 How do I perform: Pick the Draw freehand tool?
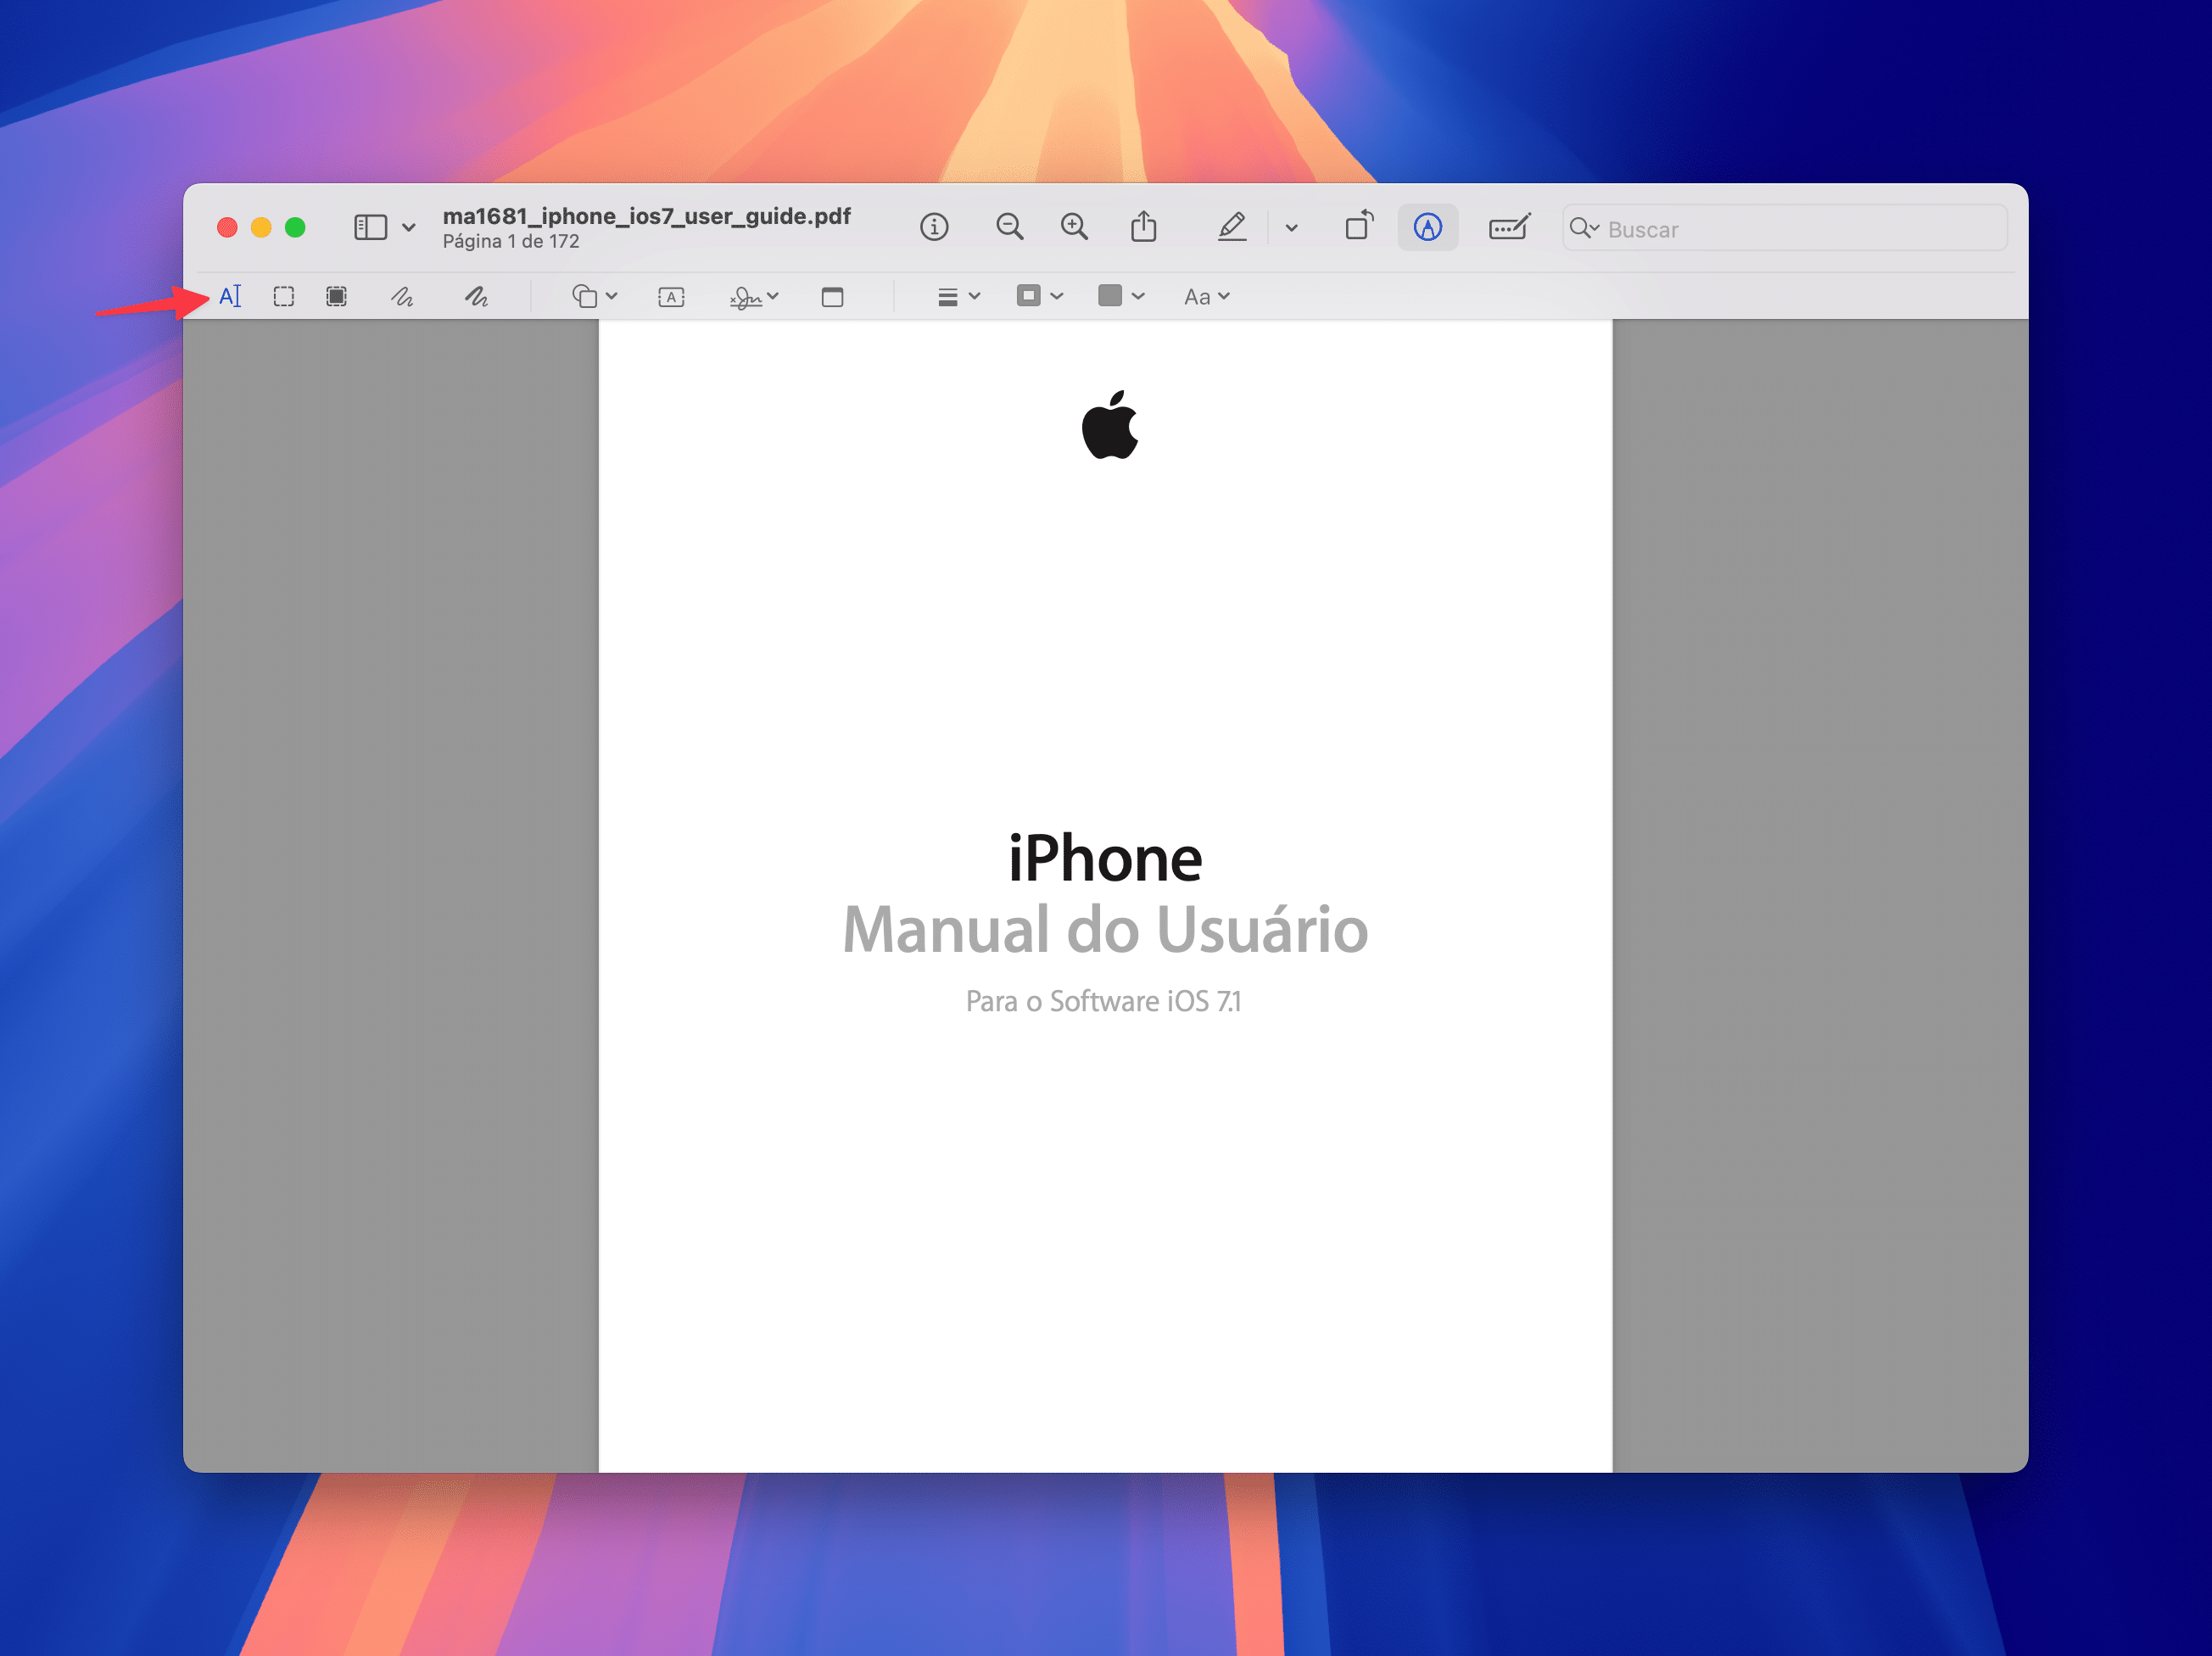pos(476,296)
